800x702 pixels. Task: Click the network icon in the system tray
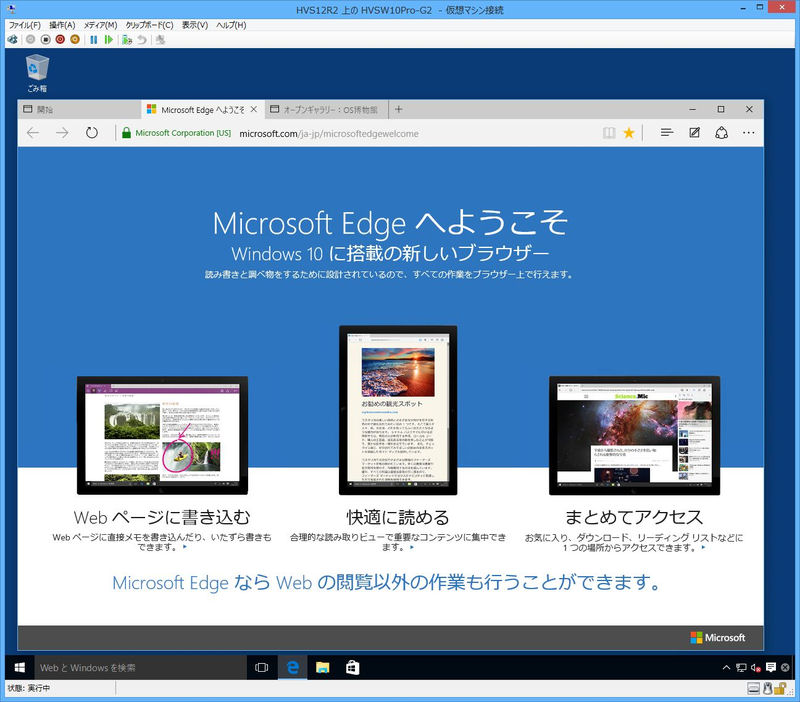click(741, 667)
